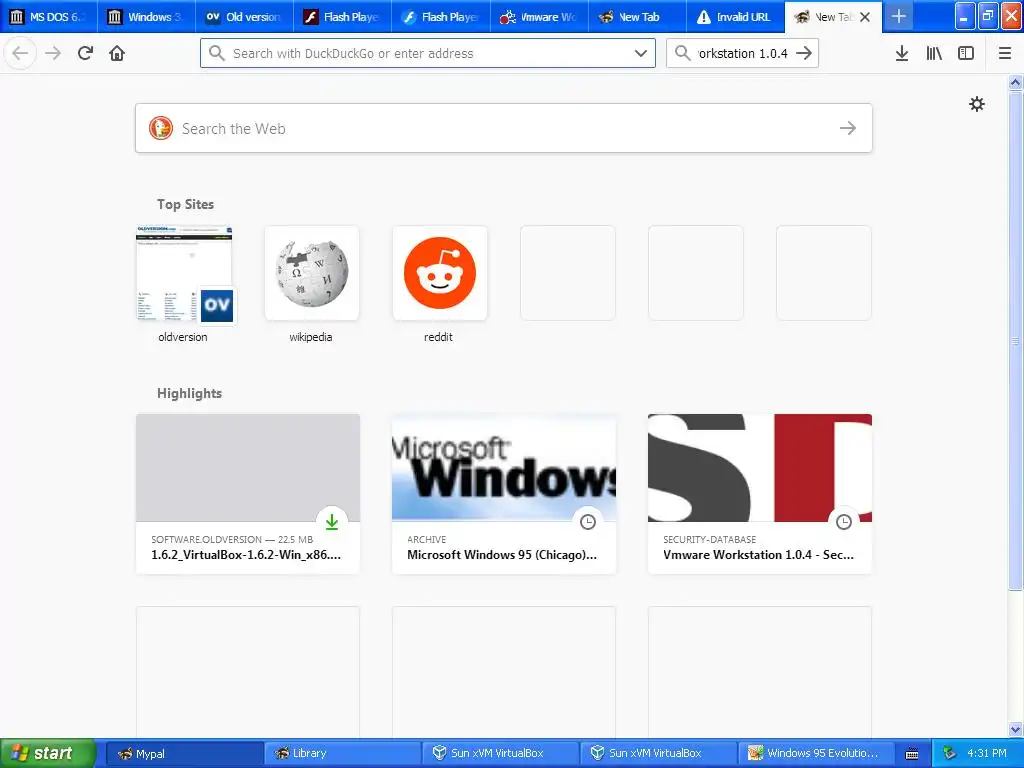Click the download badge on VirtualBox highlight
Image resolution: width=1024 pixels, height=768 pixels.
click(332, 521)
